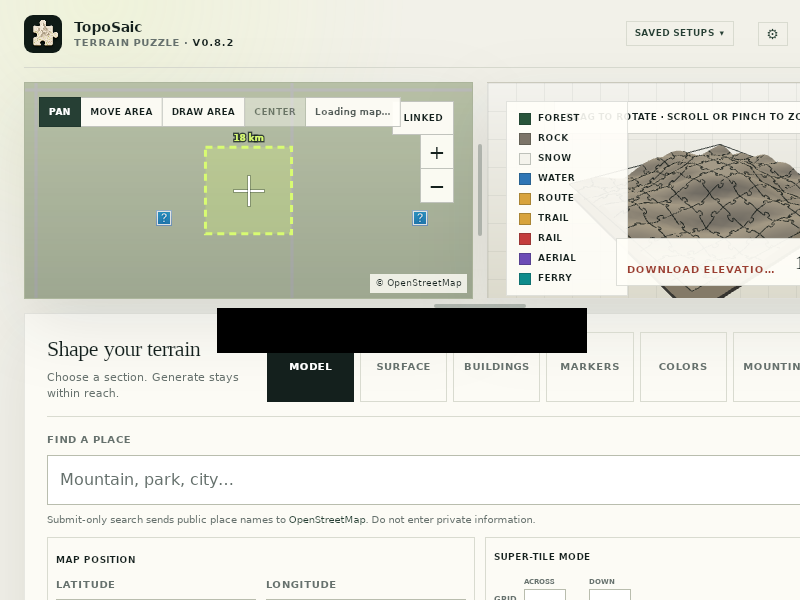Click the dashed yellow selection area

tap(248, 190)
